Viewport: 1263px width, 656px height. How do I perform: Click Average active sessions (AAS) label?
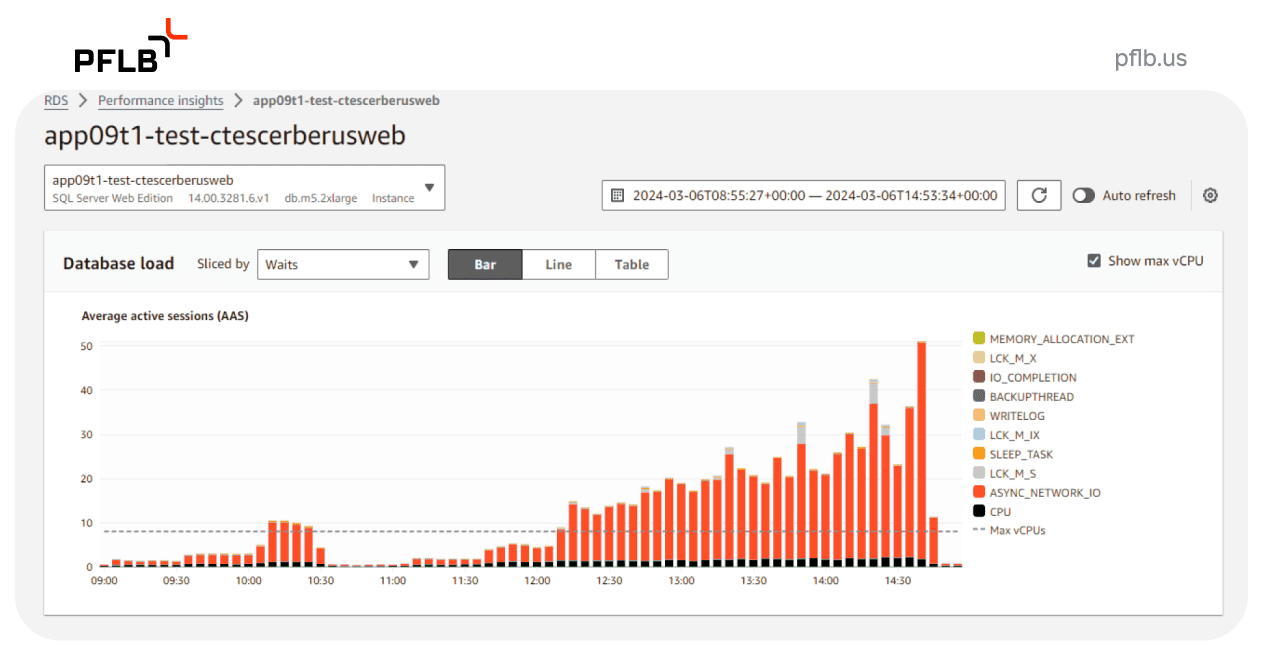click(x=165, y=316)
